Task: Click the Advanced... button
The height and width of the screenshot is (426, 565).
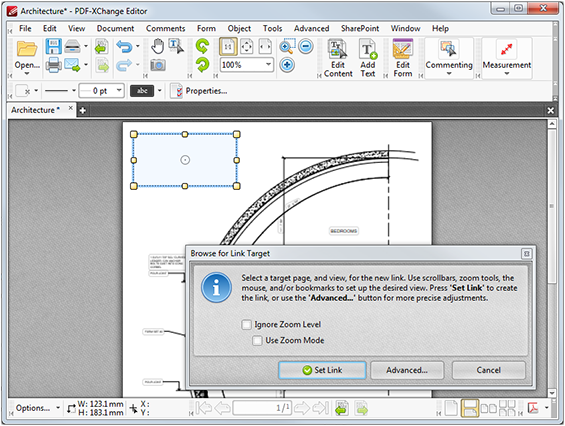Action: 407,370
